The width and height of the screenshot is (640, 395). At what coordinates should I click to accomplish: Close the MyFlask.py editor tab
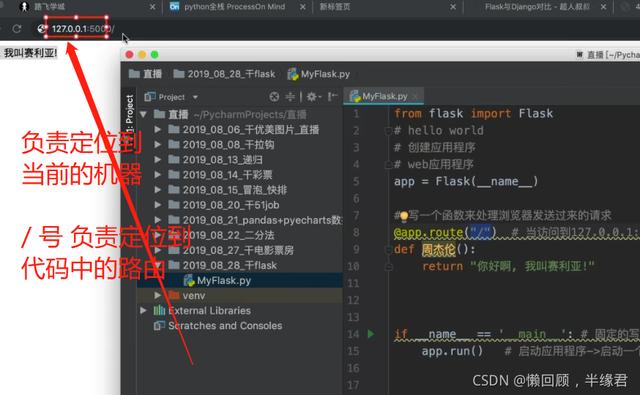(415, 96)
